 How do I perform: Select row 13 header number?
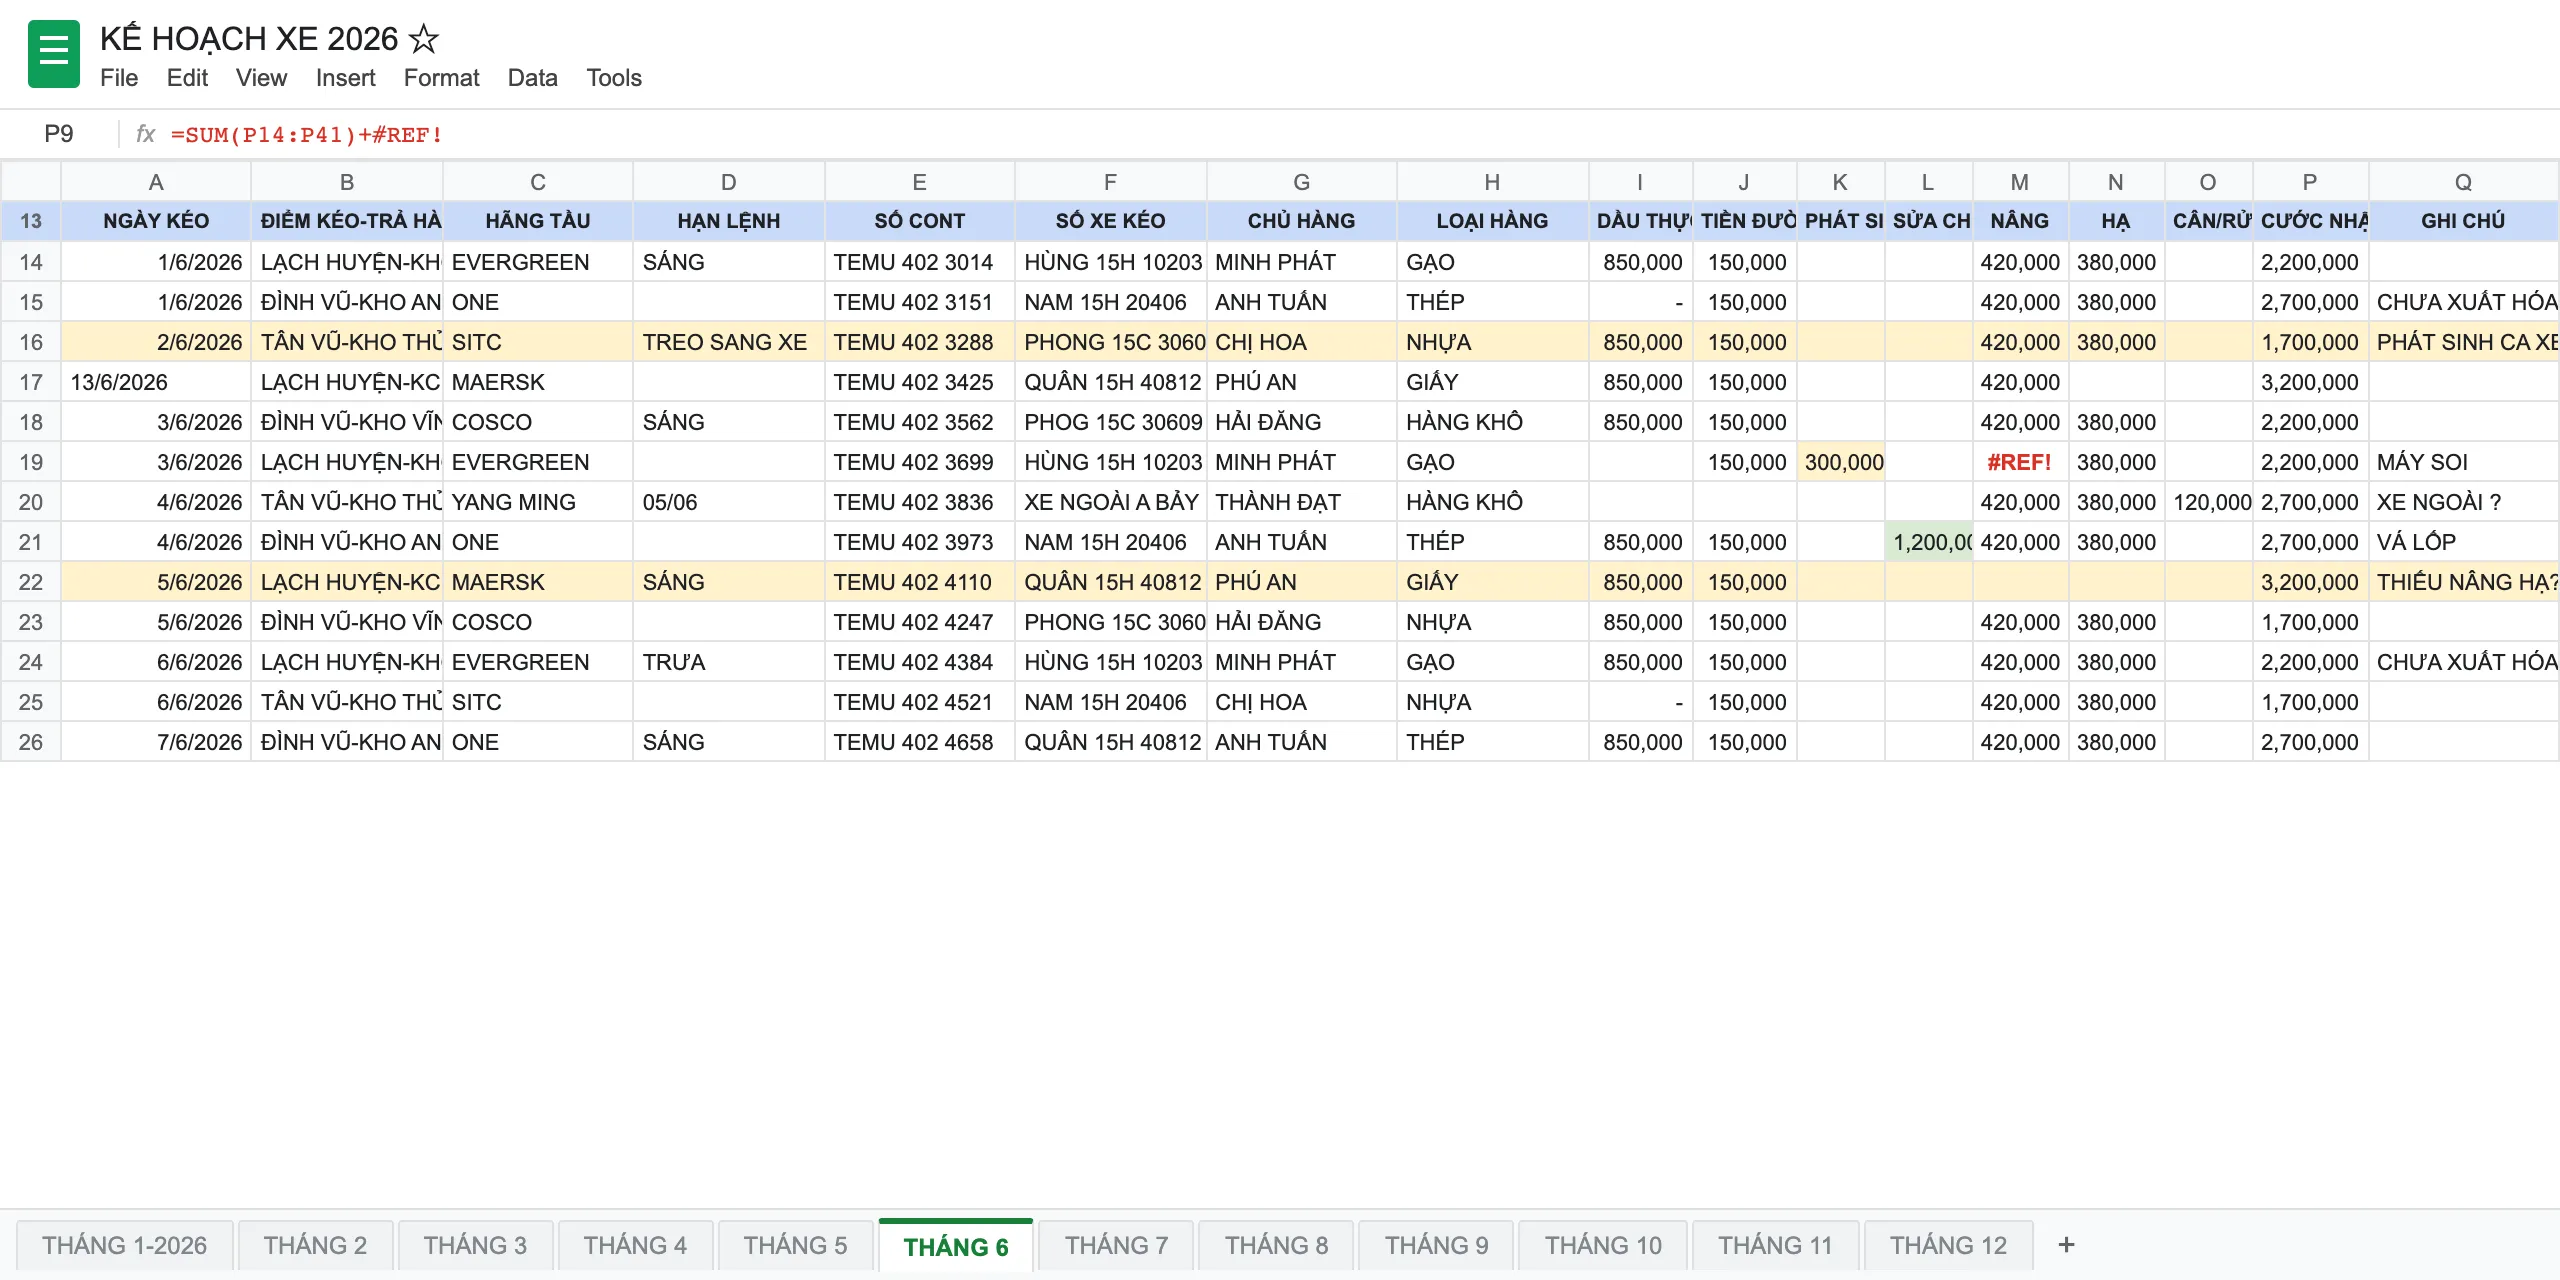(31, 221)
